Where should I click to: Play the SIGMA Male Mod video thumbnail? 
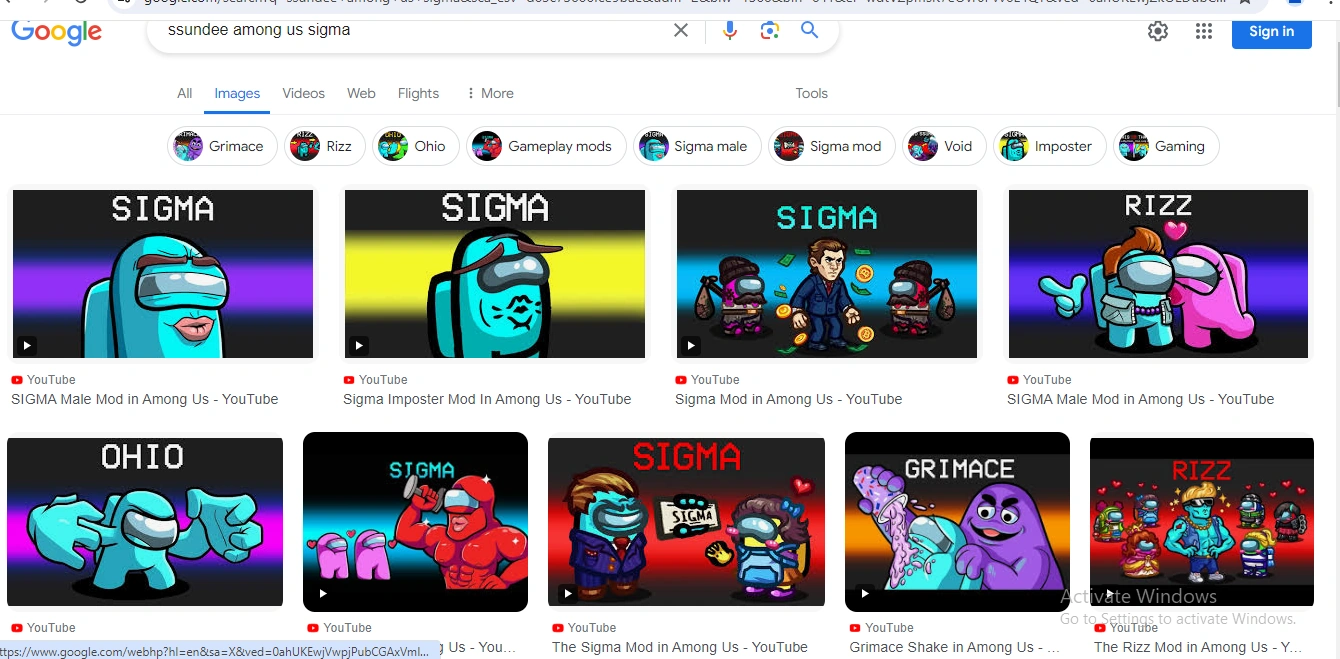pyautogui.click(x=162, y=273)
